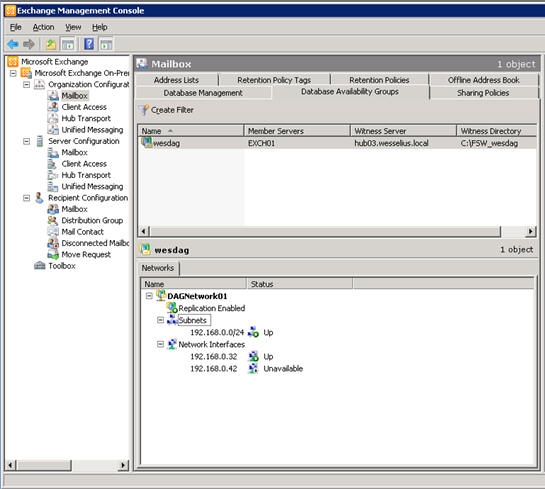
Task: Select the wesdag DAG icon in list
Action: tap(146, 142)
